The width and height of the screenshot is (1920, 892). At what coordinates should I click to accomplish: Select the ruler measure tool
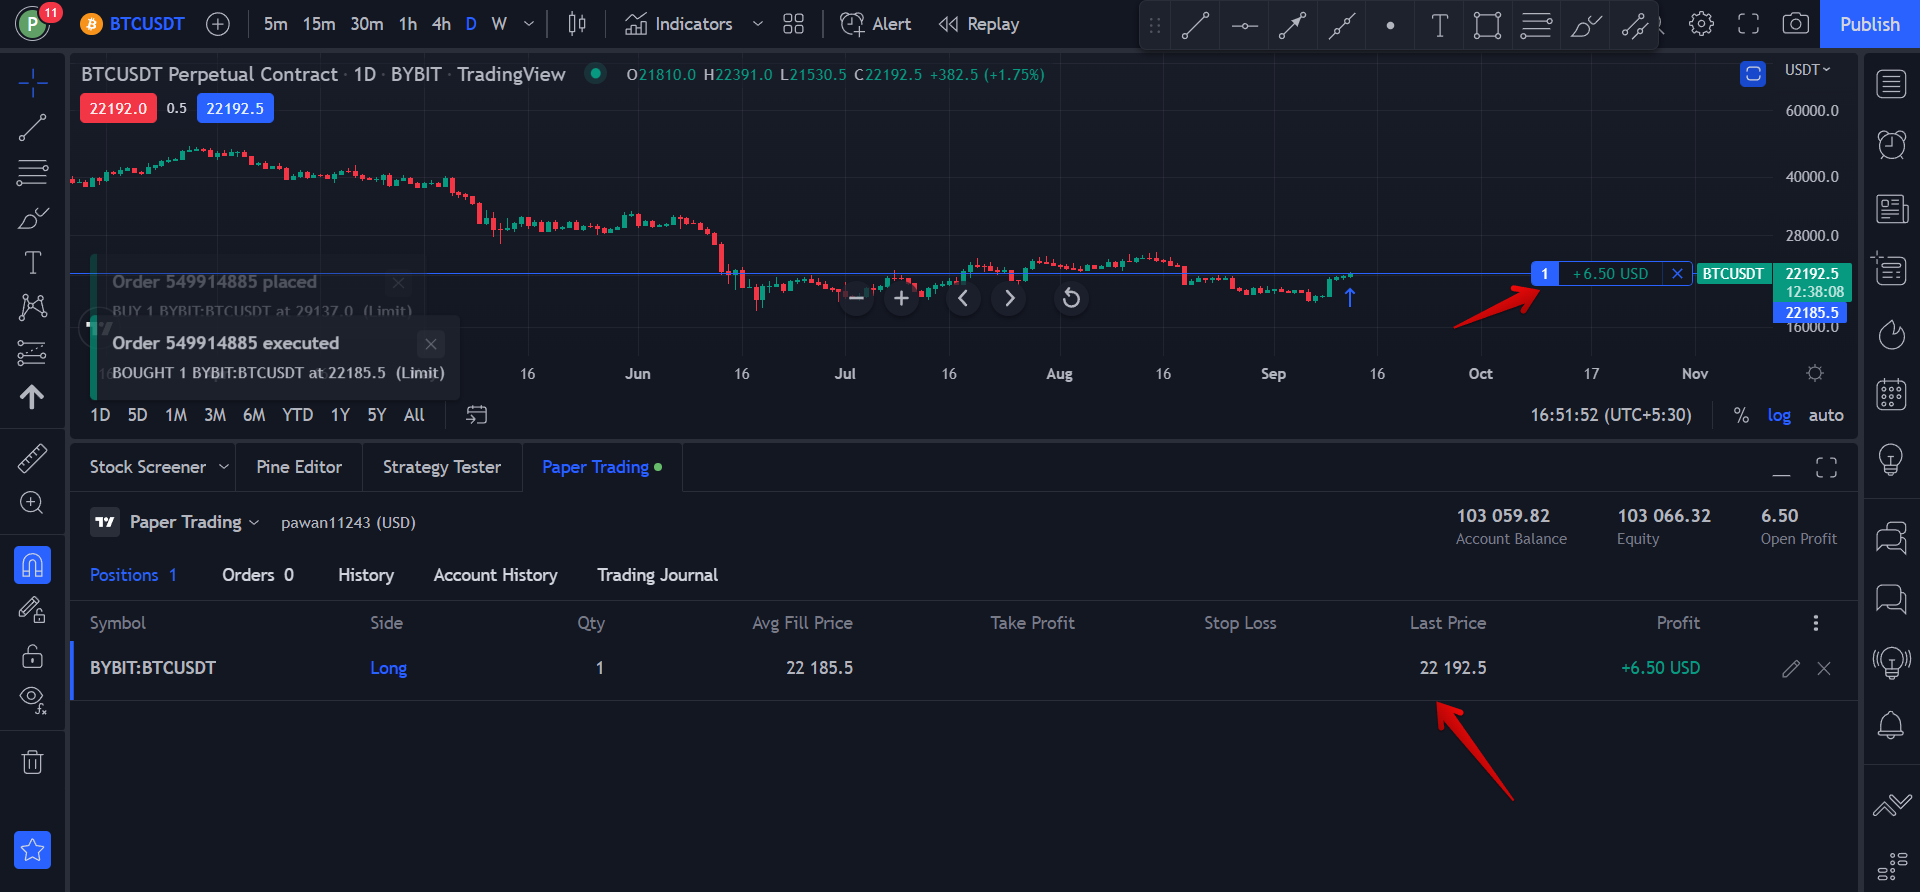(x=32, y=458)
